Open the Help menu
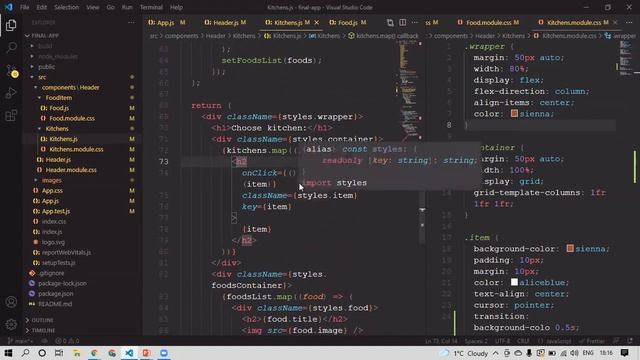 tap(176, 7)
